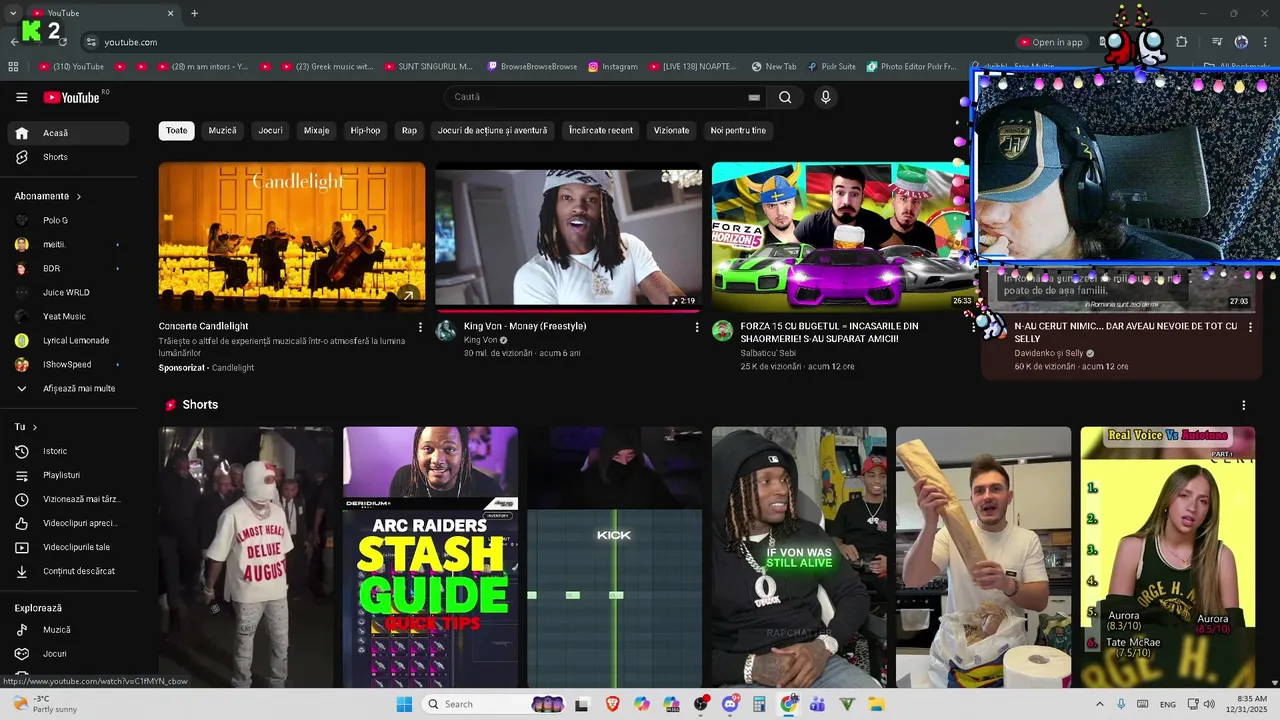The height and width of the screenshot is (720, 1280).
Task: Open the on-screen keyboard icon in search box
Action: (x=754, y=97)
